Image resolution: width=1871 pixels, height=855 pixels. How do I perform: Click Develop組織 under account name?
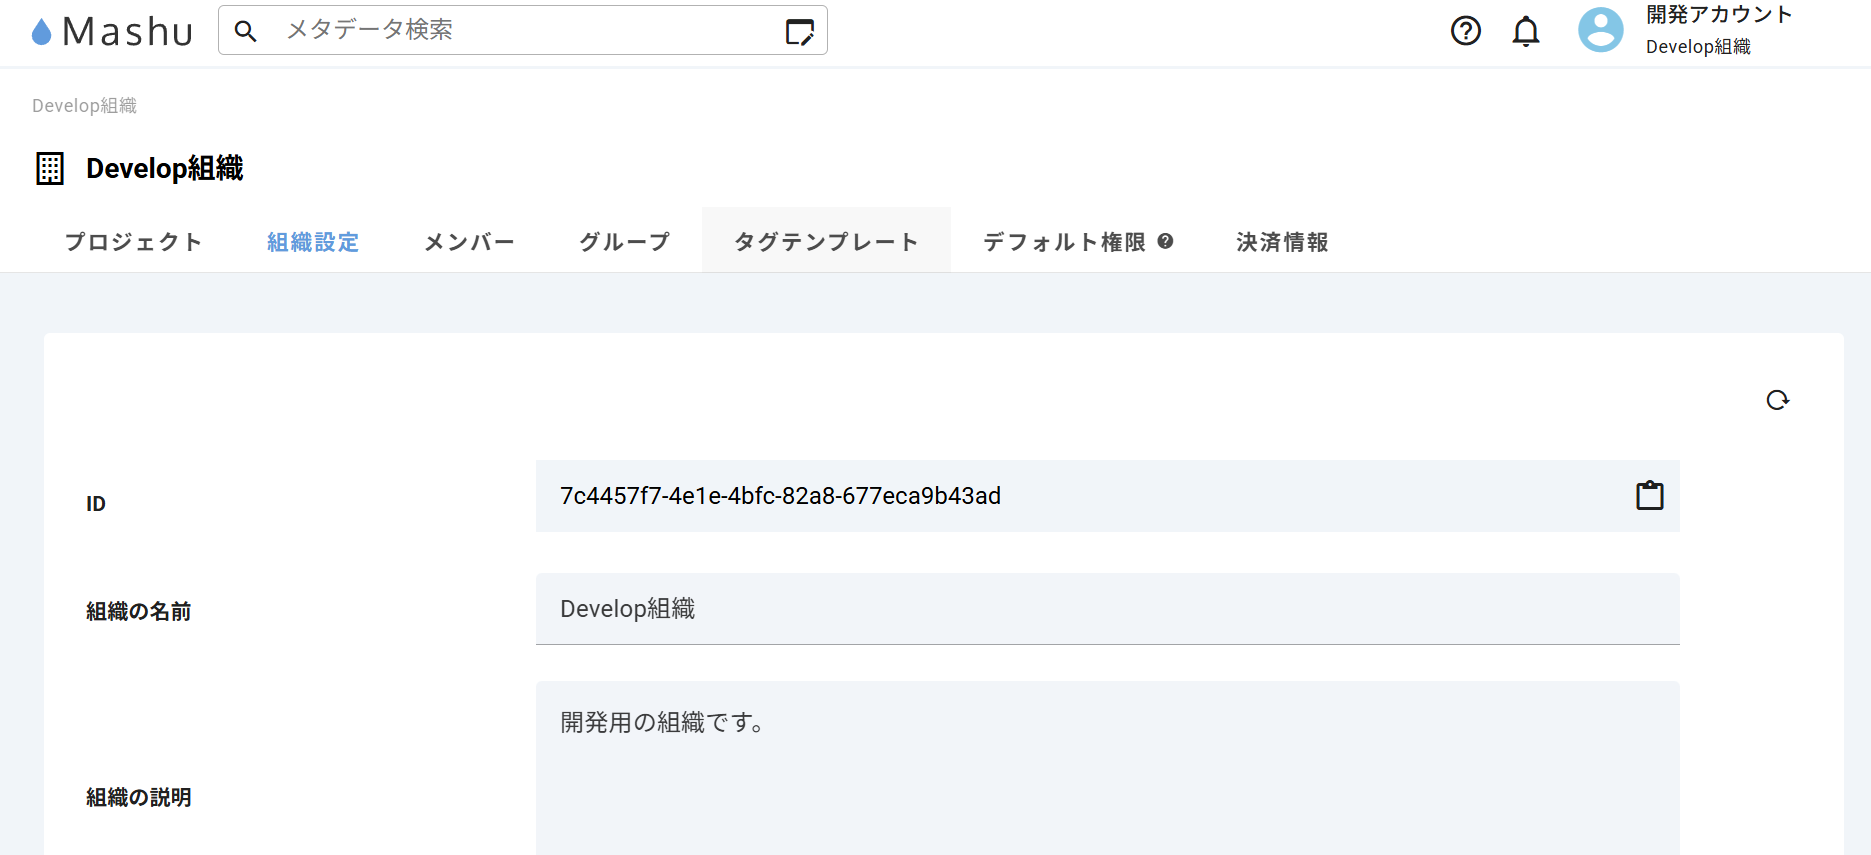(x=1698, y=47)
